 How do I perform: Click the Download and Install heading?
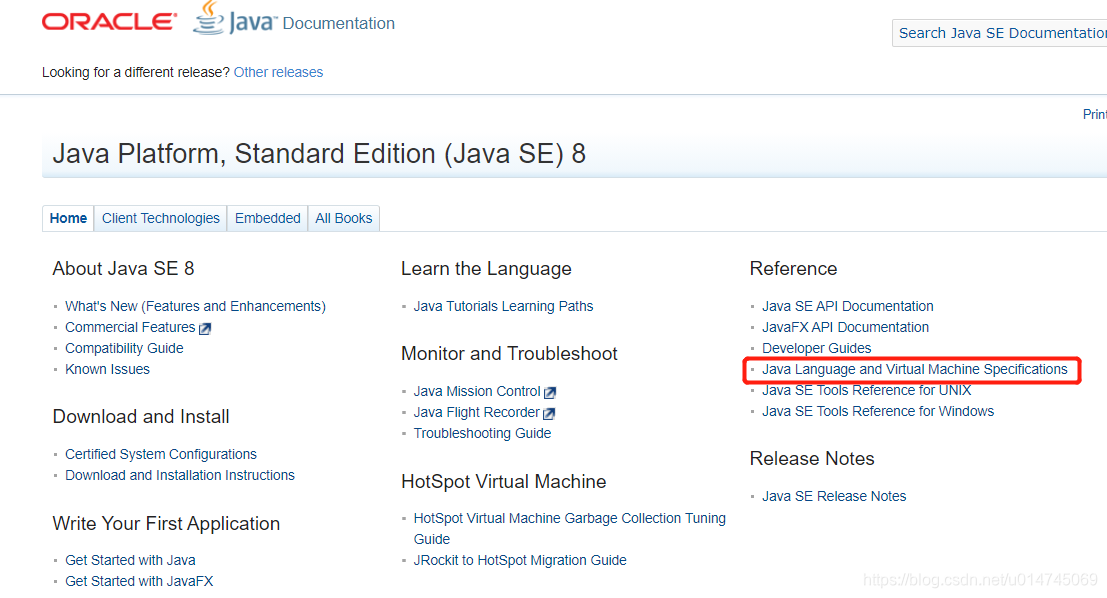(x=140, y=417)
